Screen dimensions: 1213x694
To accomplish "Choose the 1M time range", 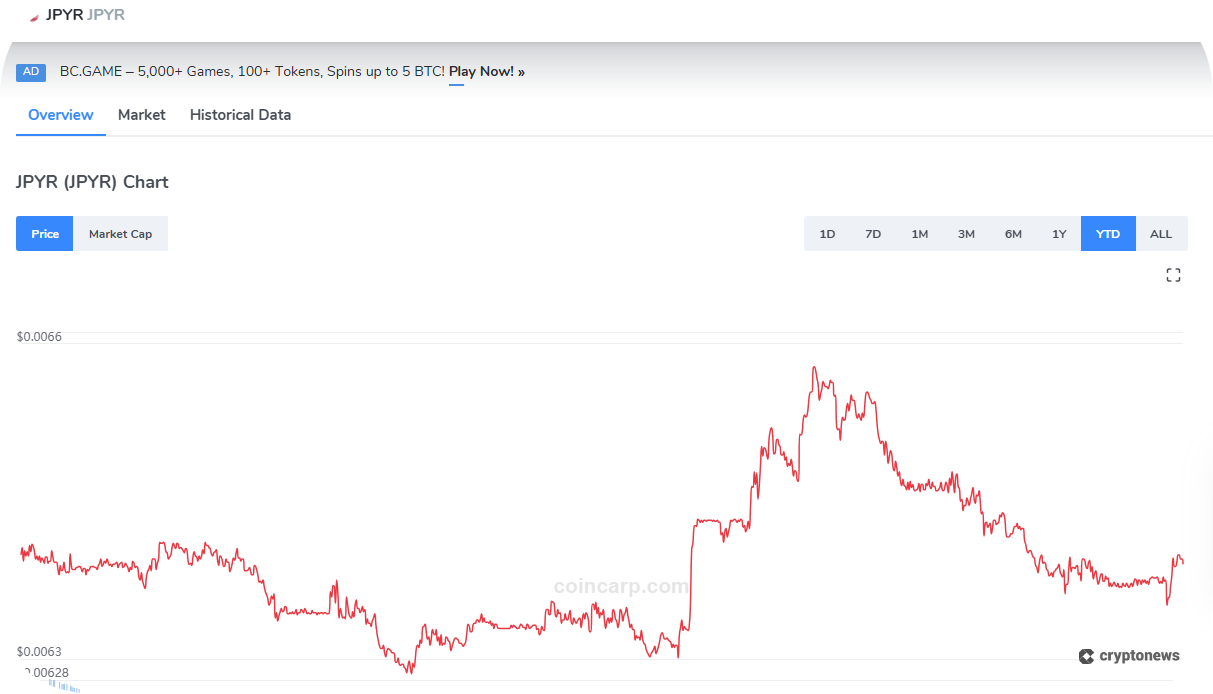I will [920, 234].
